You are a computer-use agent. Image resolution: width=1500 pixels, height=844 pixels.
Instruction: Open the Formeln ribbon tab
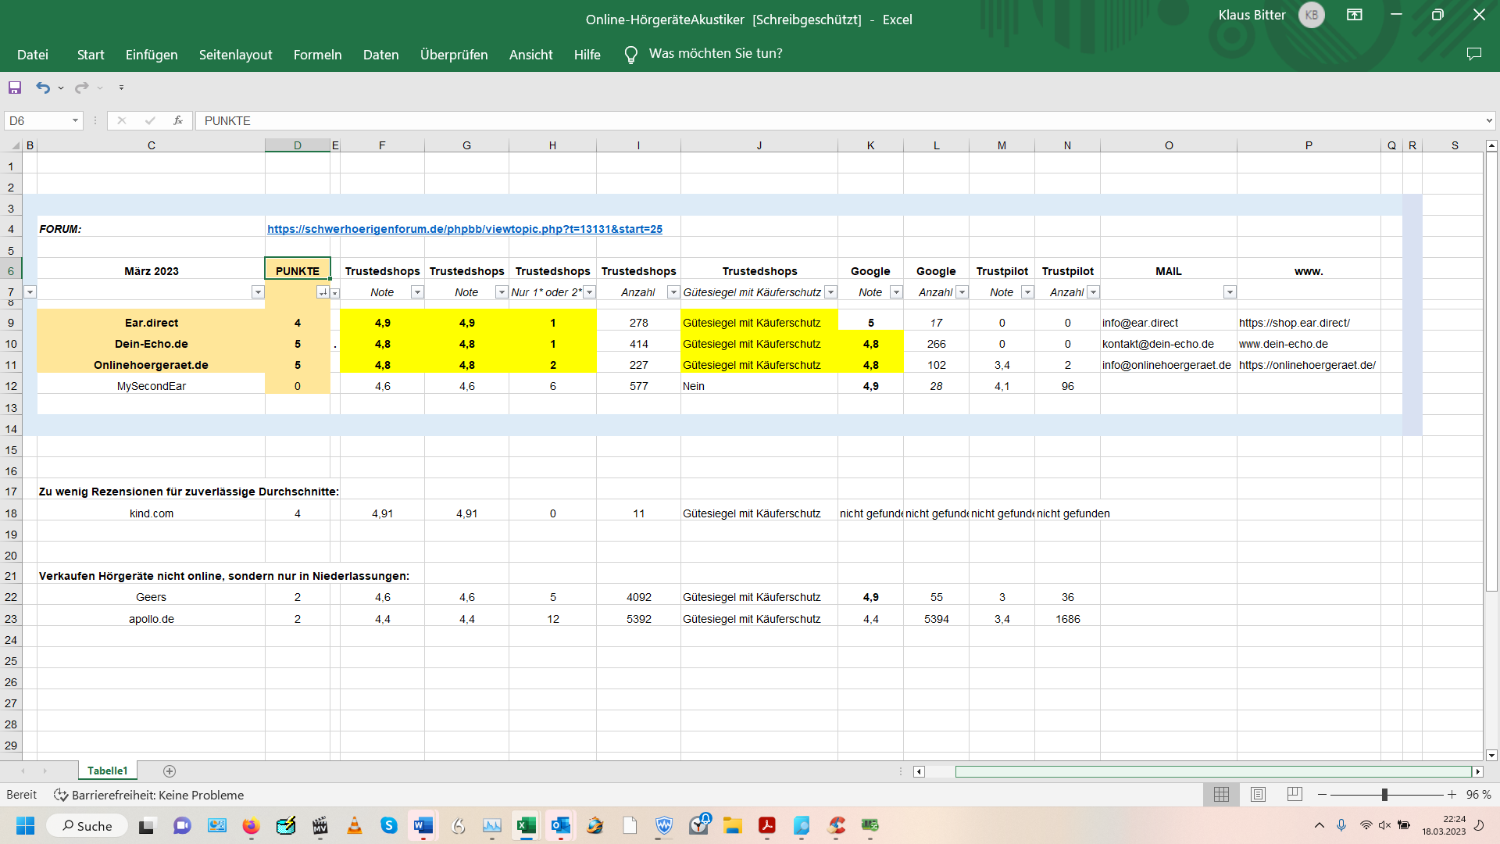pyautogui.click(x=317, y=55)
